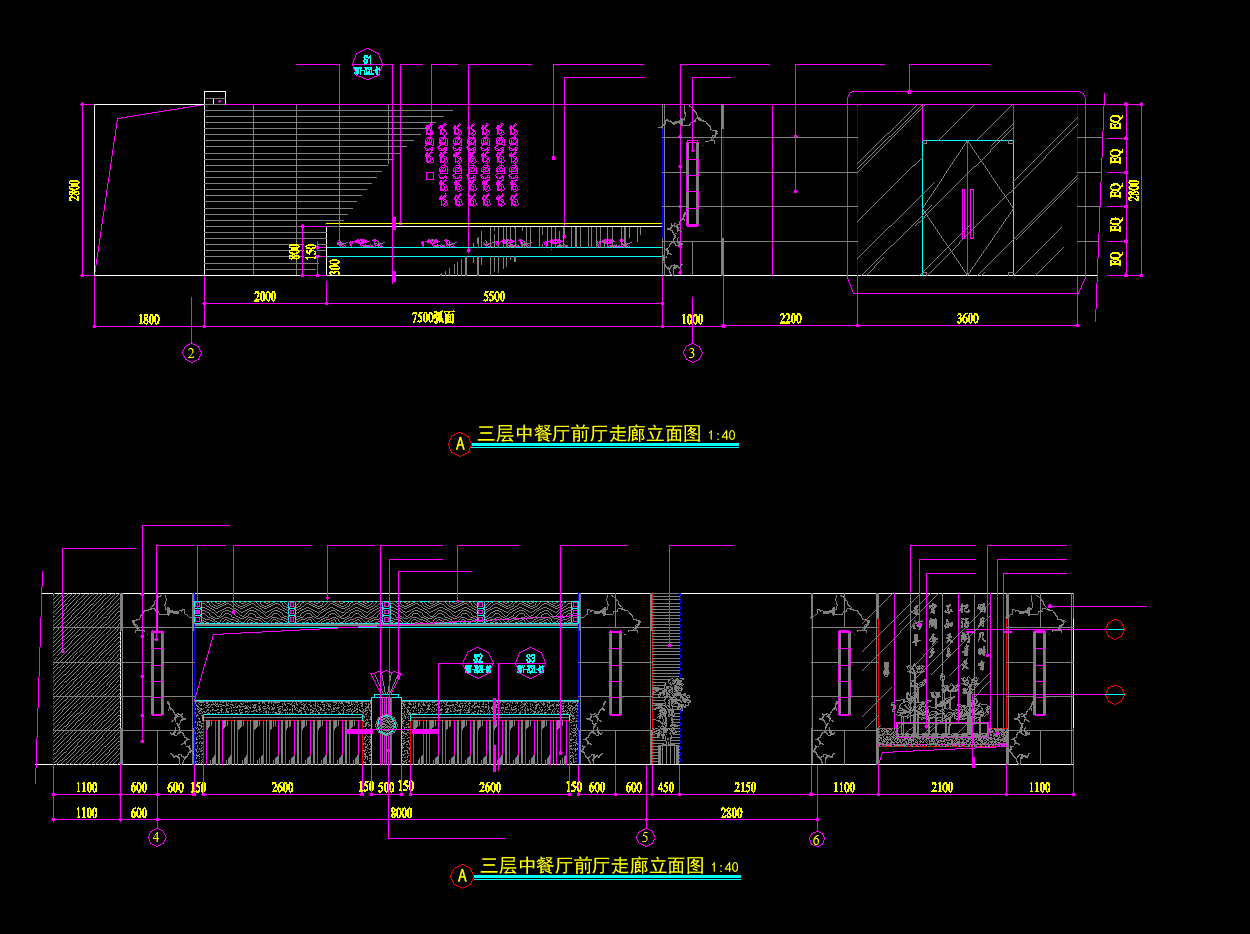This screenshot has height=934, width=1250.
Task: Select the glass double door handle
Action: pos(967,214)
